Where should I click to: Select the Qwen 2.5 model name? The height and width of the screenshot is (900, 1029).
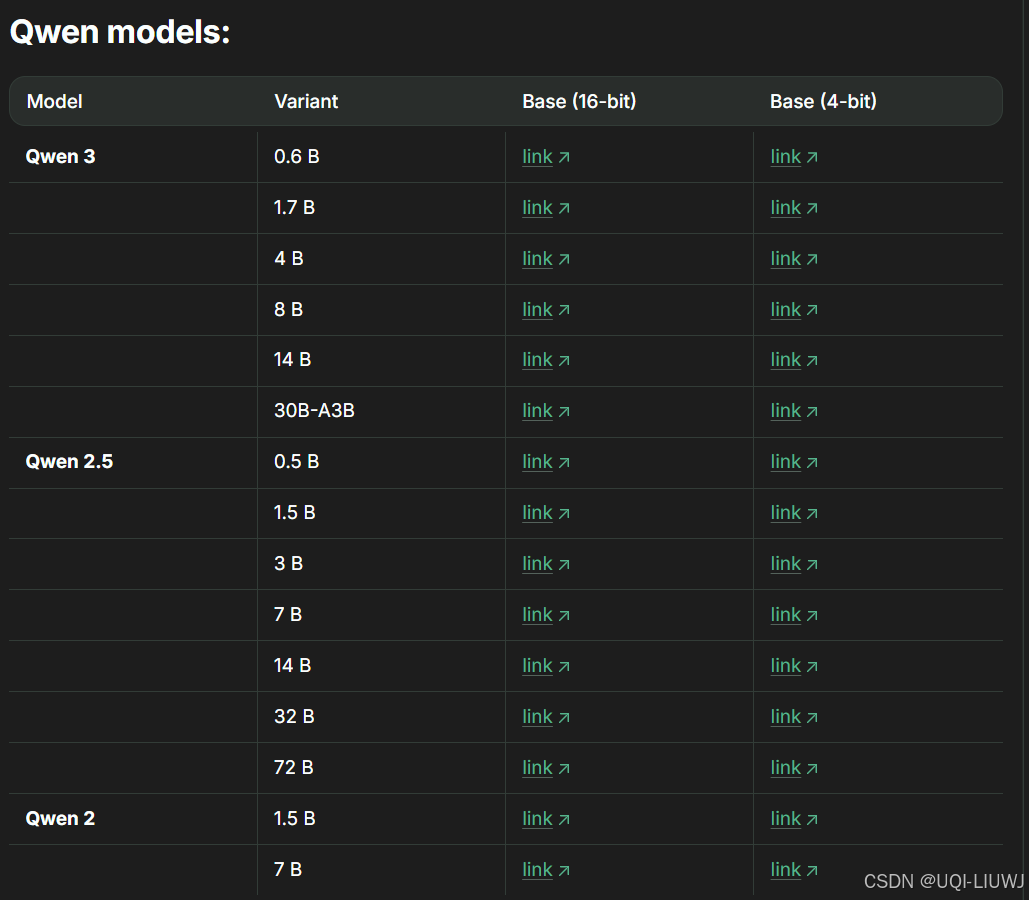pos(69,461)
